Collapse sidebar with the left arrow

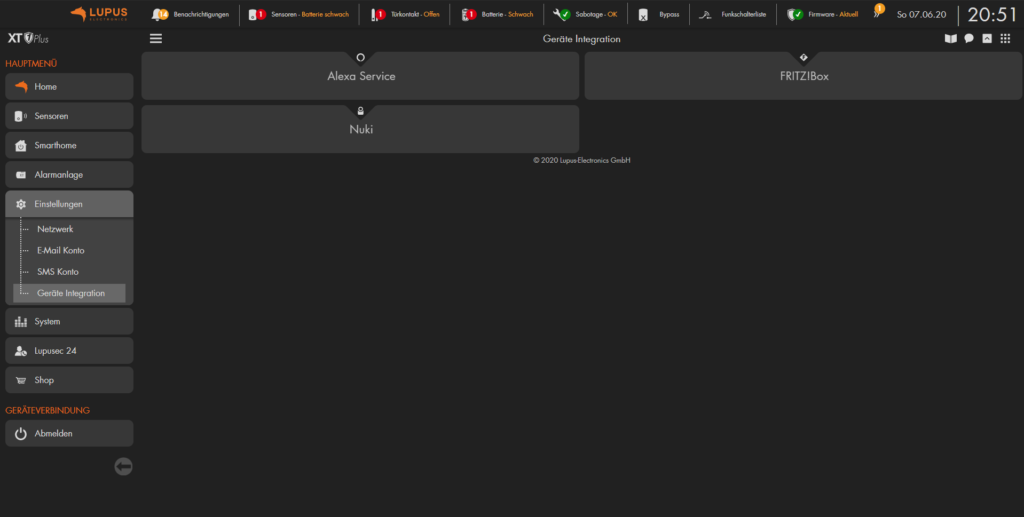pos(123,466)
